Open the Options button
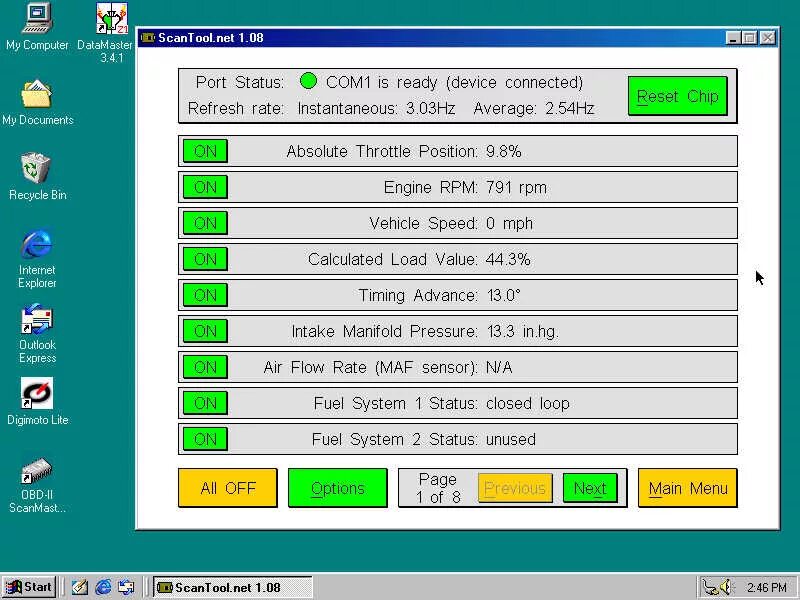 (x=338, y=488)
